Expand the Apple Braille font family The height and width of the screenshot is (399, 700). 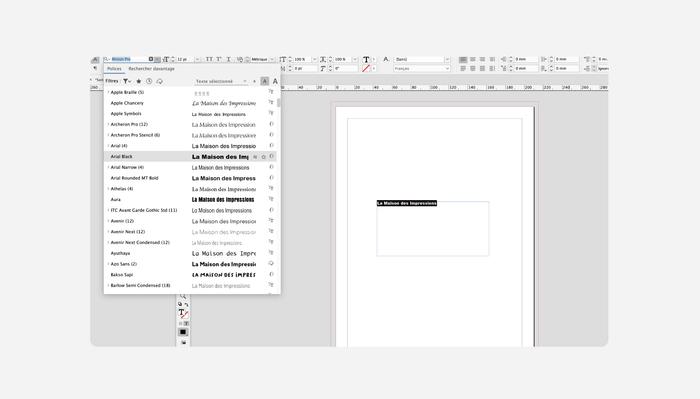click(x=108, y=92)
